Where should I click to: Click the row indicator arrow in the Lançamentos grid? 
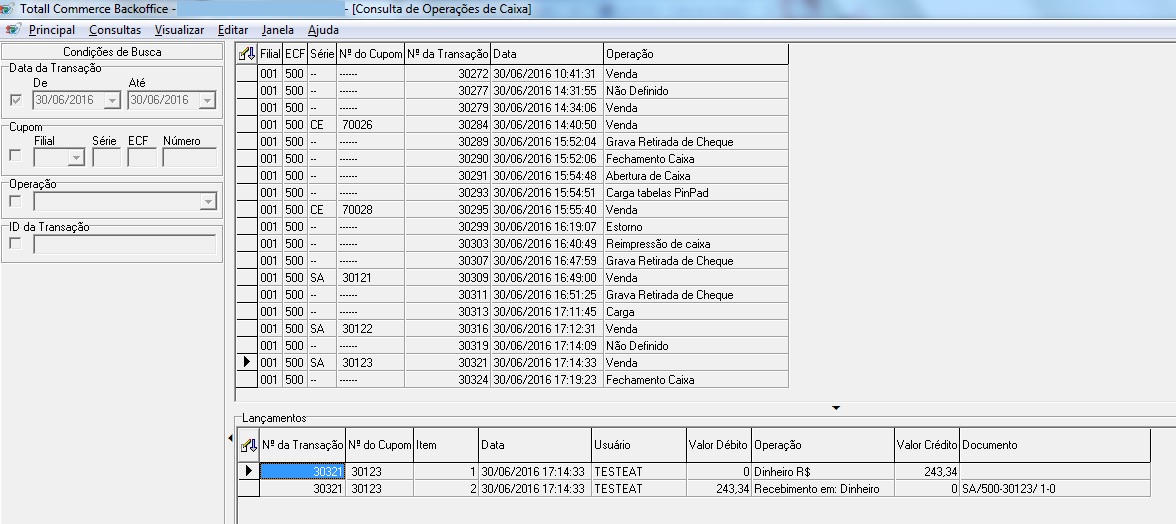(249, 471)
